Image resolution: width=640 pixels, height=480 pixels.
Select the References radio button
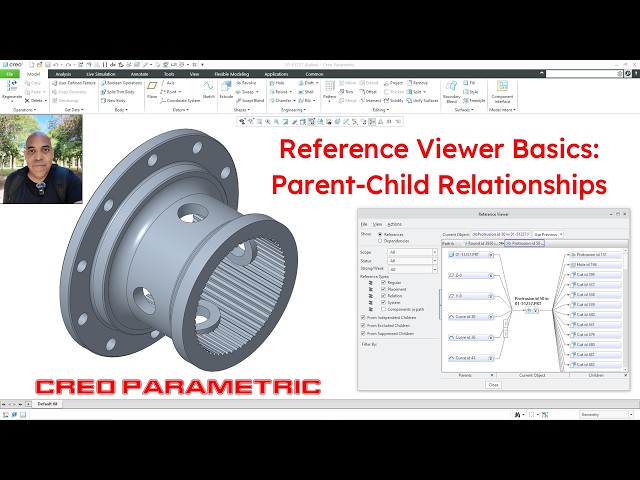pos(380,235)
